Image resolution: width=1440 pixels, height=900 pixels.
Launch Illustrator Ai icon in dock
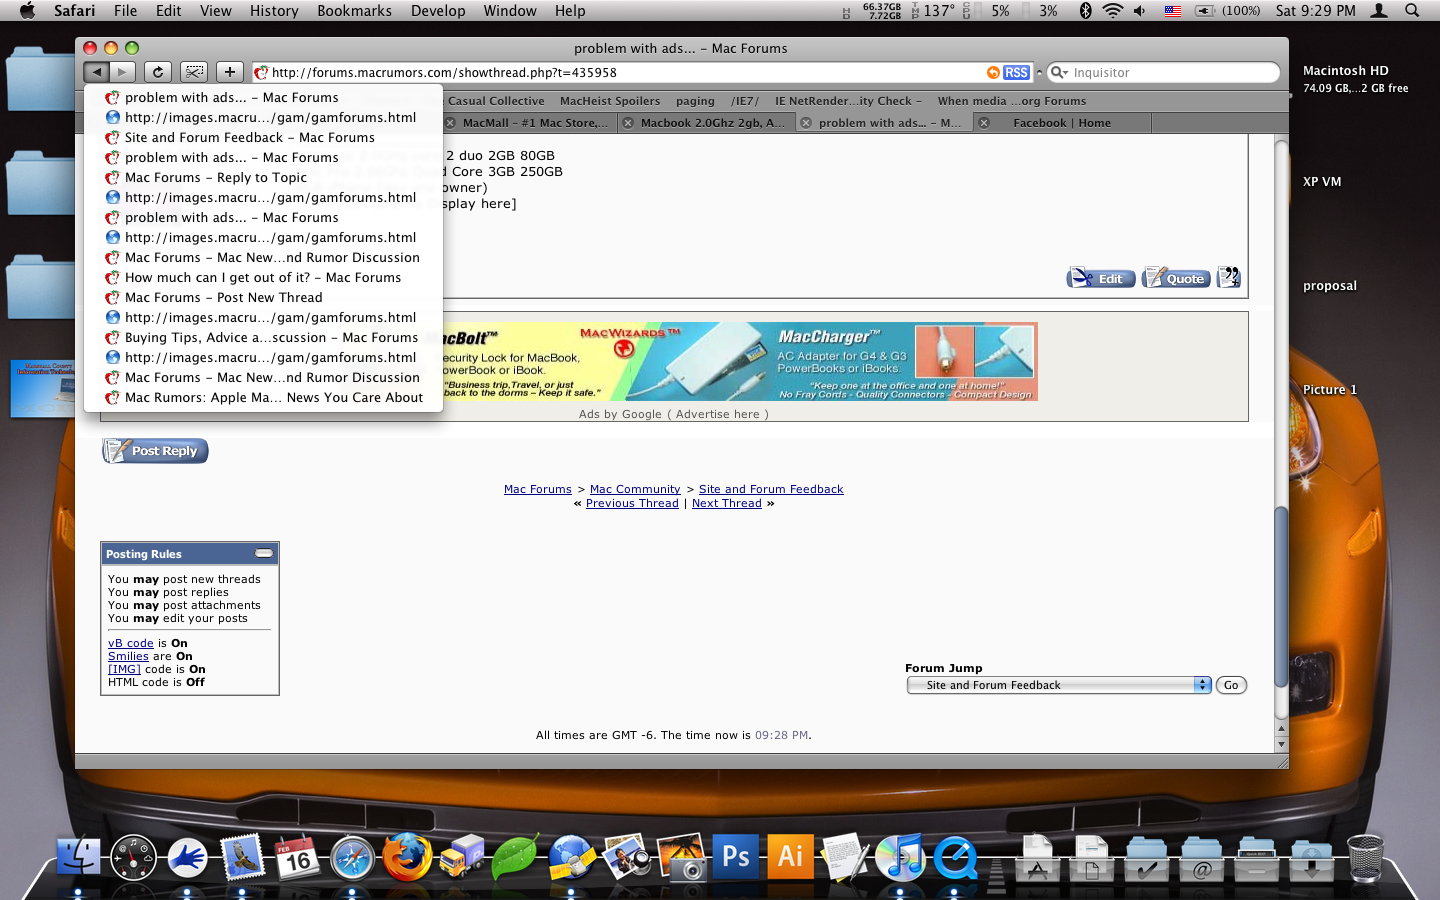coord(791,857)
